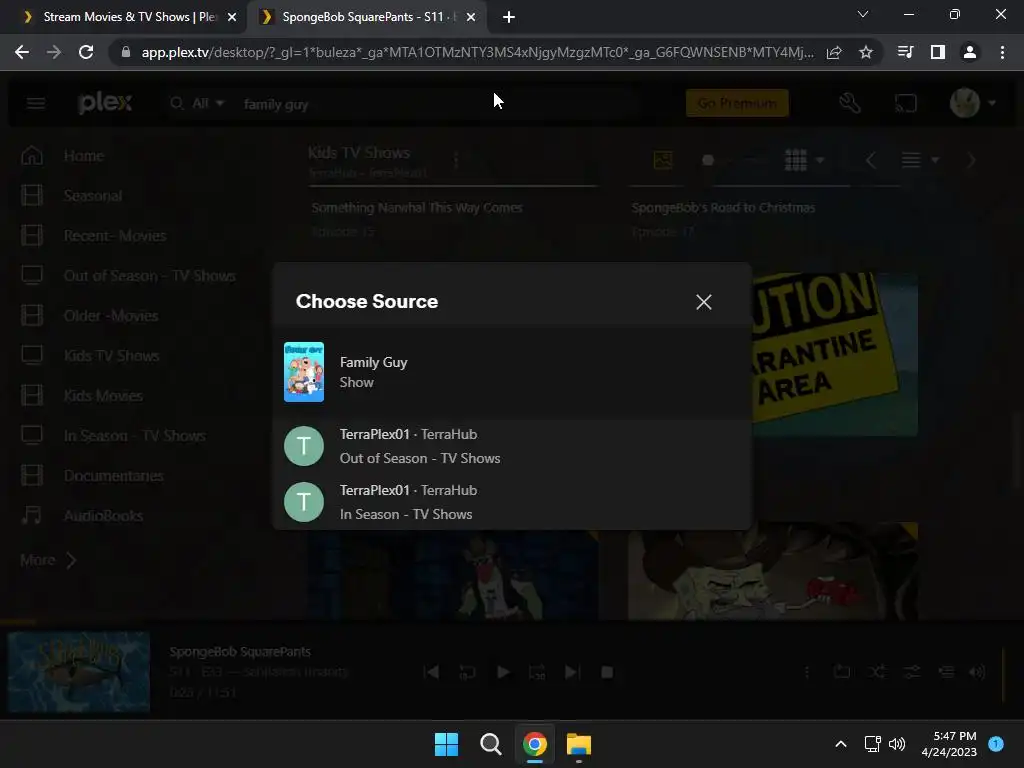Open a new browser tab

coord(509,17)
